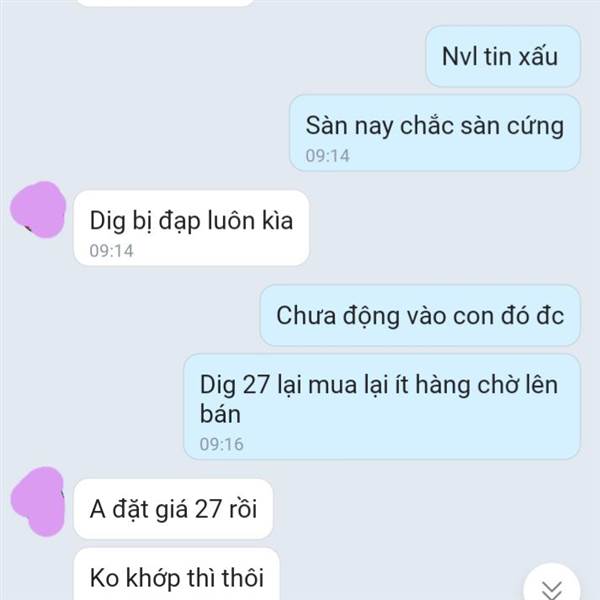Click the word "khớp" in the last message

[153, 578]
